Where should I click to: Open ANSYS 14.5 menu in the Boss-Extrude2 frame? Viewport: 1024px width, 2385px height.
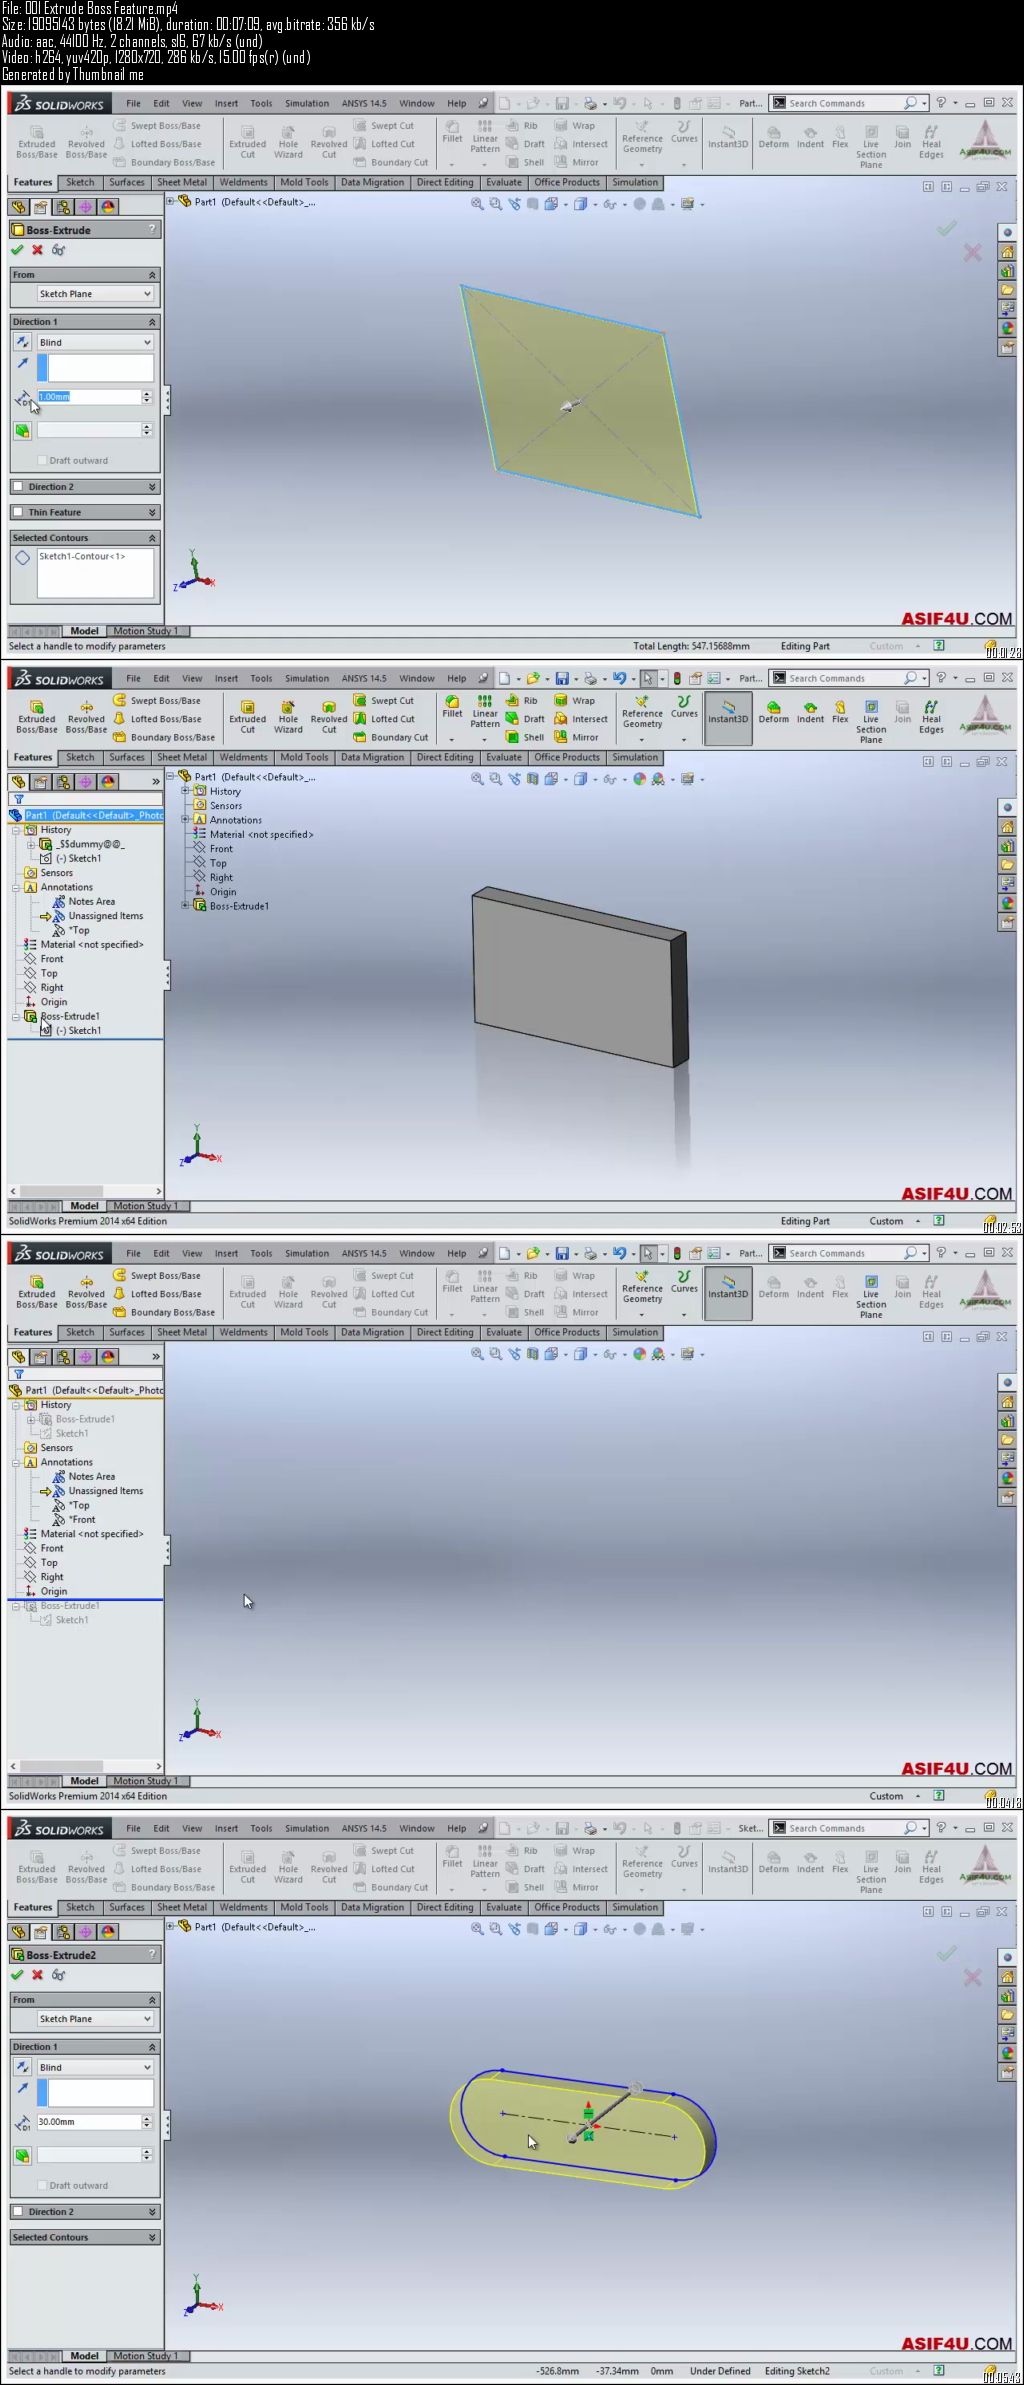364,1828
